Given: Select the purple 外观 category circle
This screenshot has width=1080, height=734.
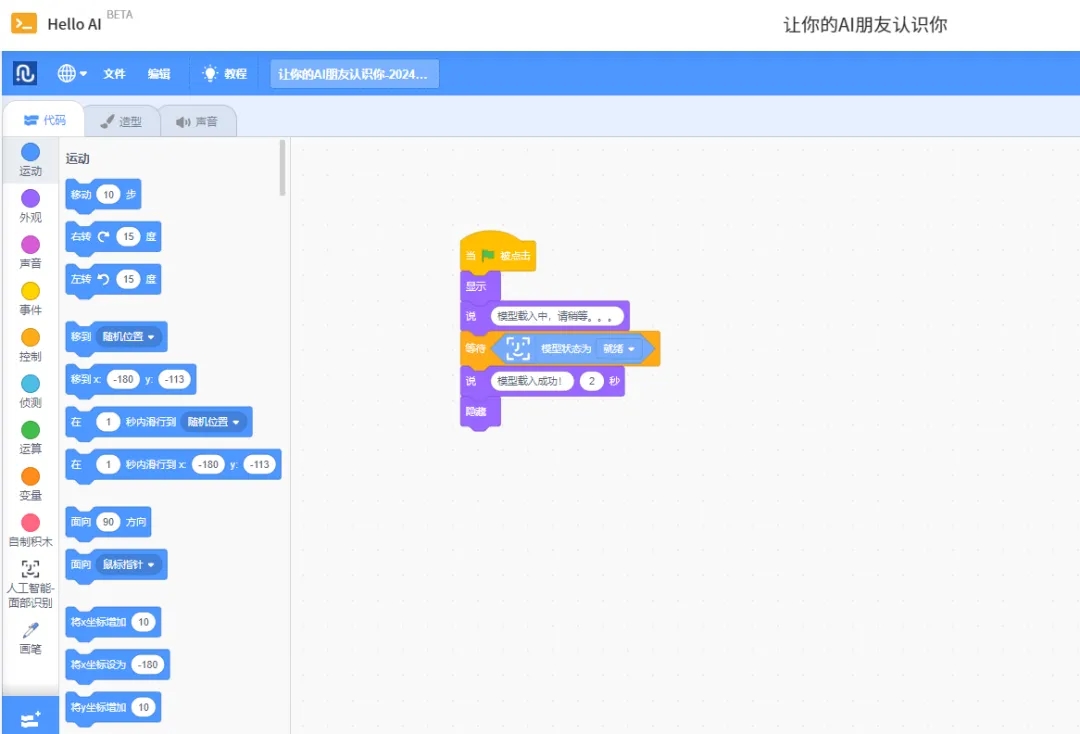Looking at the screenshot, I should pyautogui.click(x=31, y=198).
